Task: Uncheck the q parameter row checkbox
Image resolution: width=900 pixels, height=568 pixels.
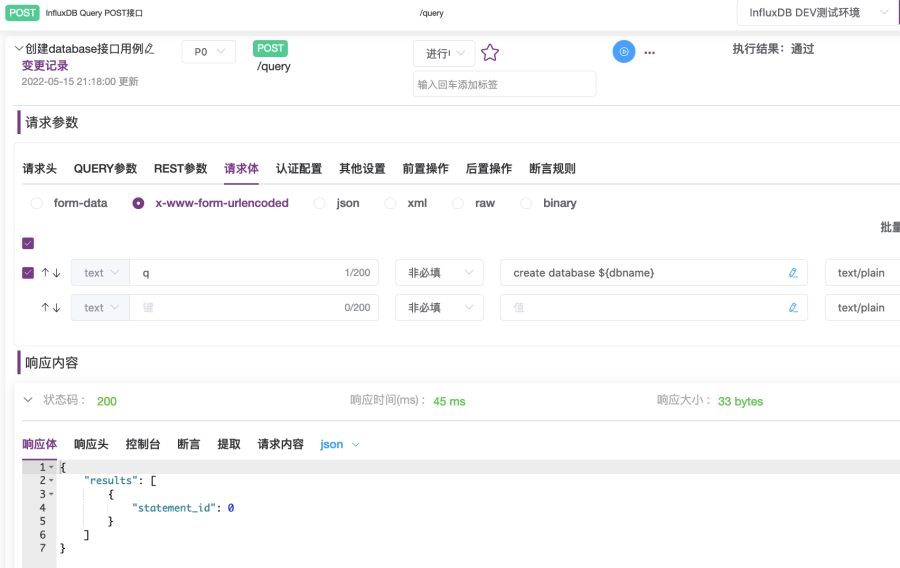Action: 28,273
